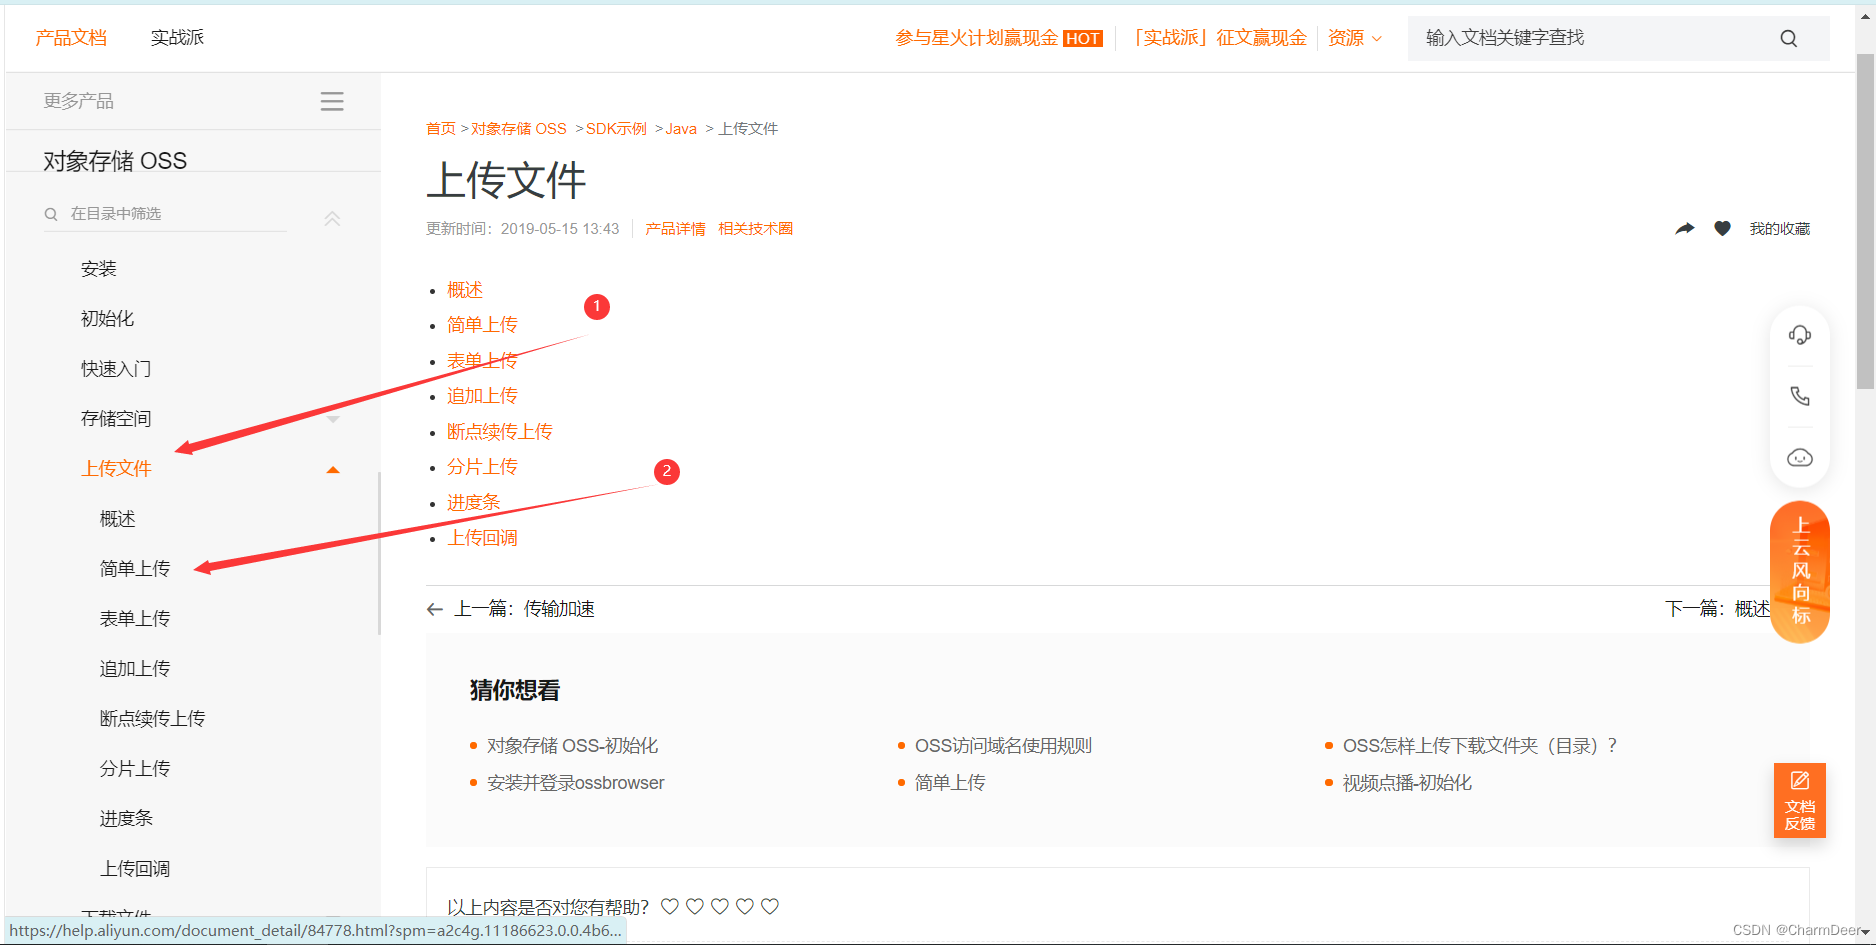Select 分片上传 in the sidebar tree
This screenshot has width=1876, height=945.
click(135, 769)
